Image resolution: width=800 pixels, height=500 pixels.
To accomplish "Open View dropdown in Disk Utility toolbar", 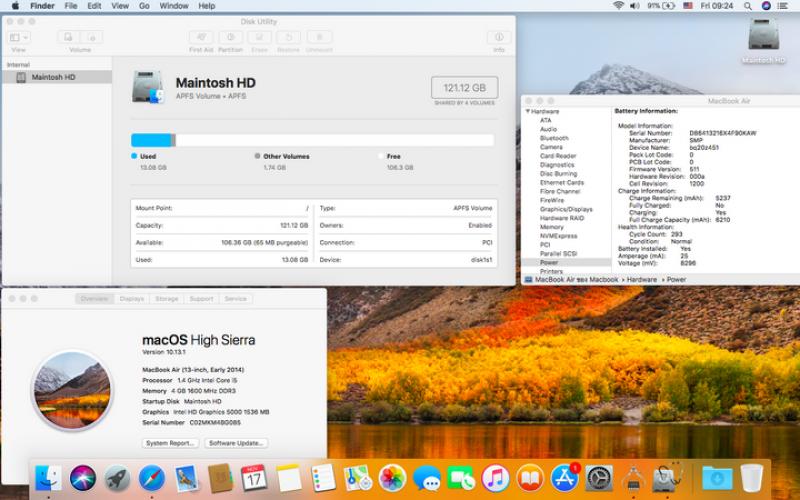I will 19,37.
